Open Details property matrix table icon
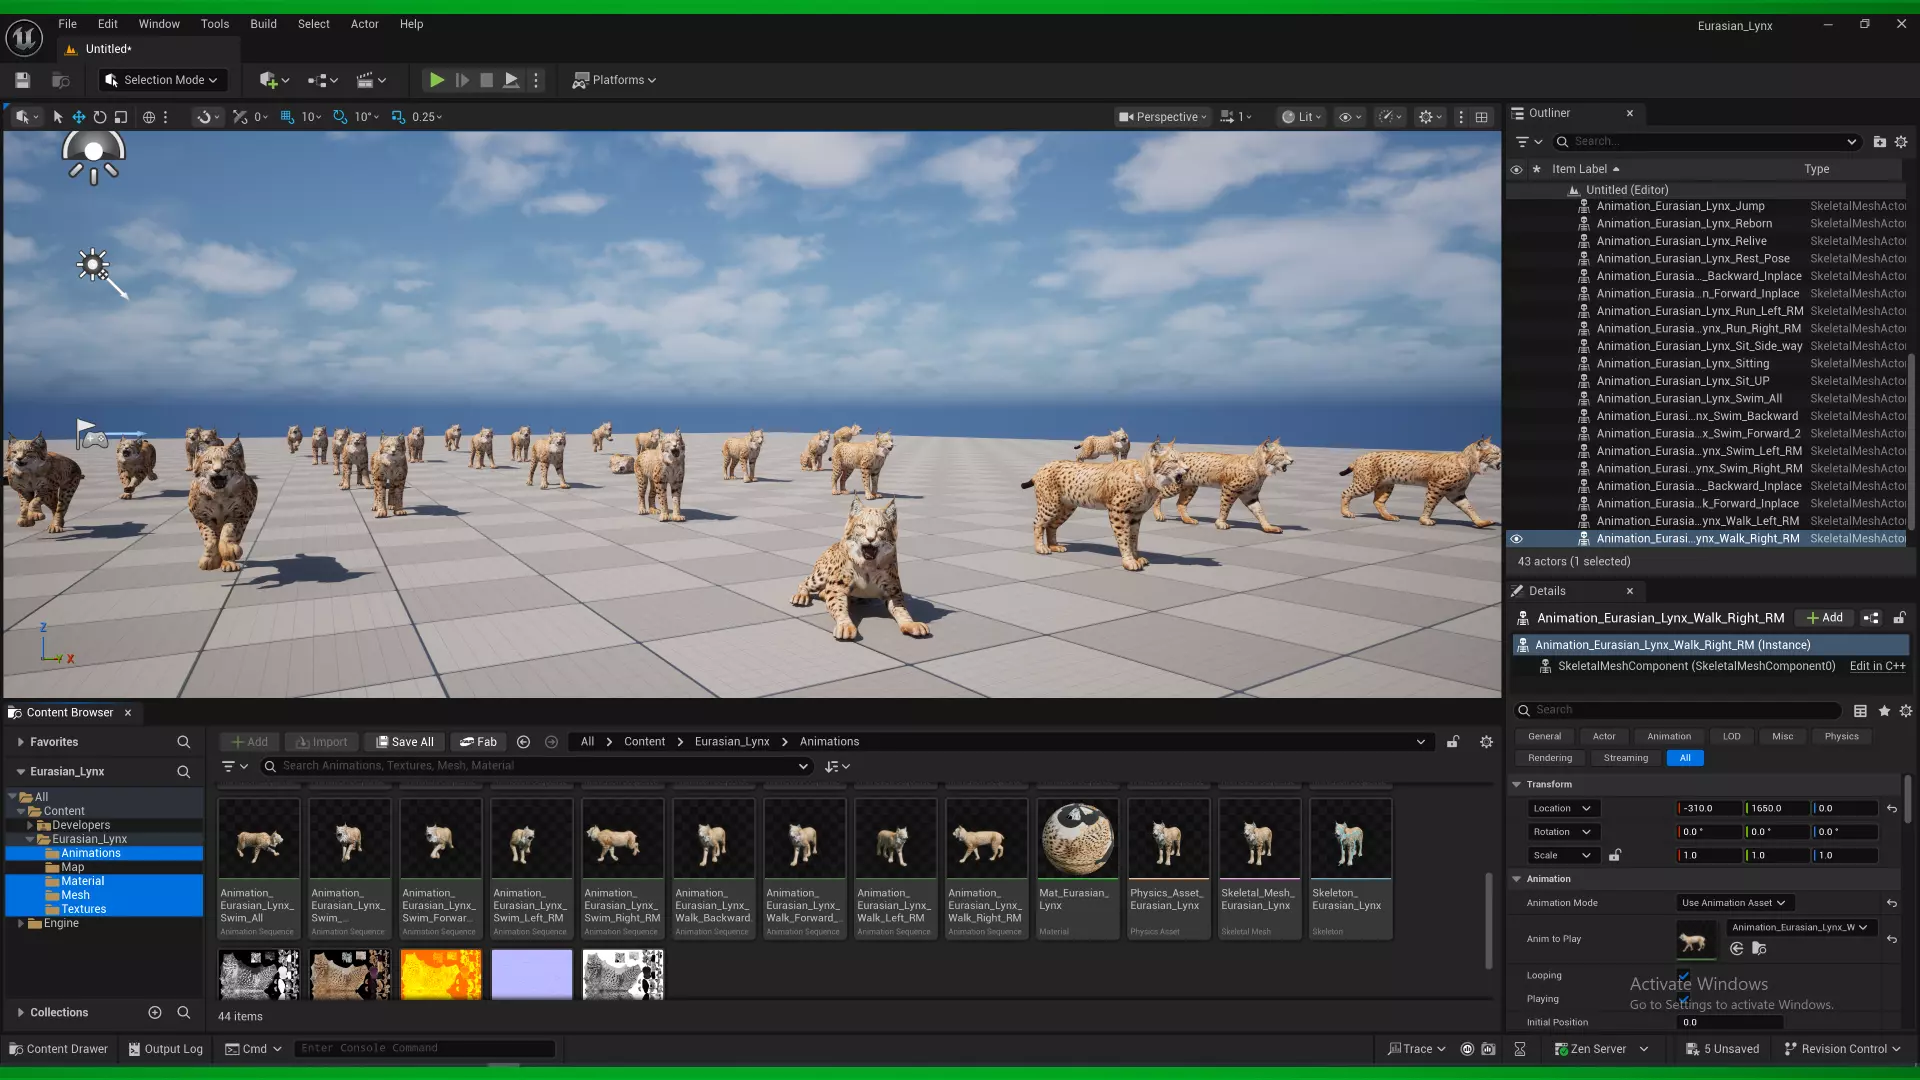Viewport: 1920px width, 1080px height. tap(1860, 711)
